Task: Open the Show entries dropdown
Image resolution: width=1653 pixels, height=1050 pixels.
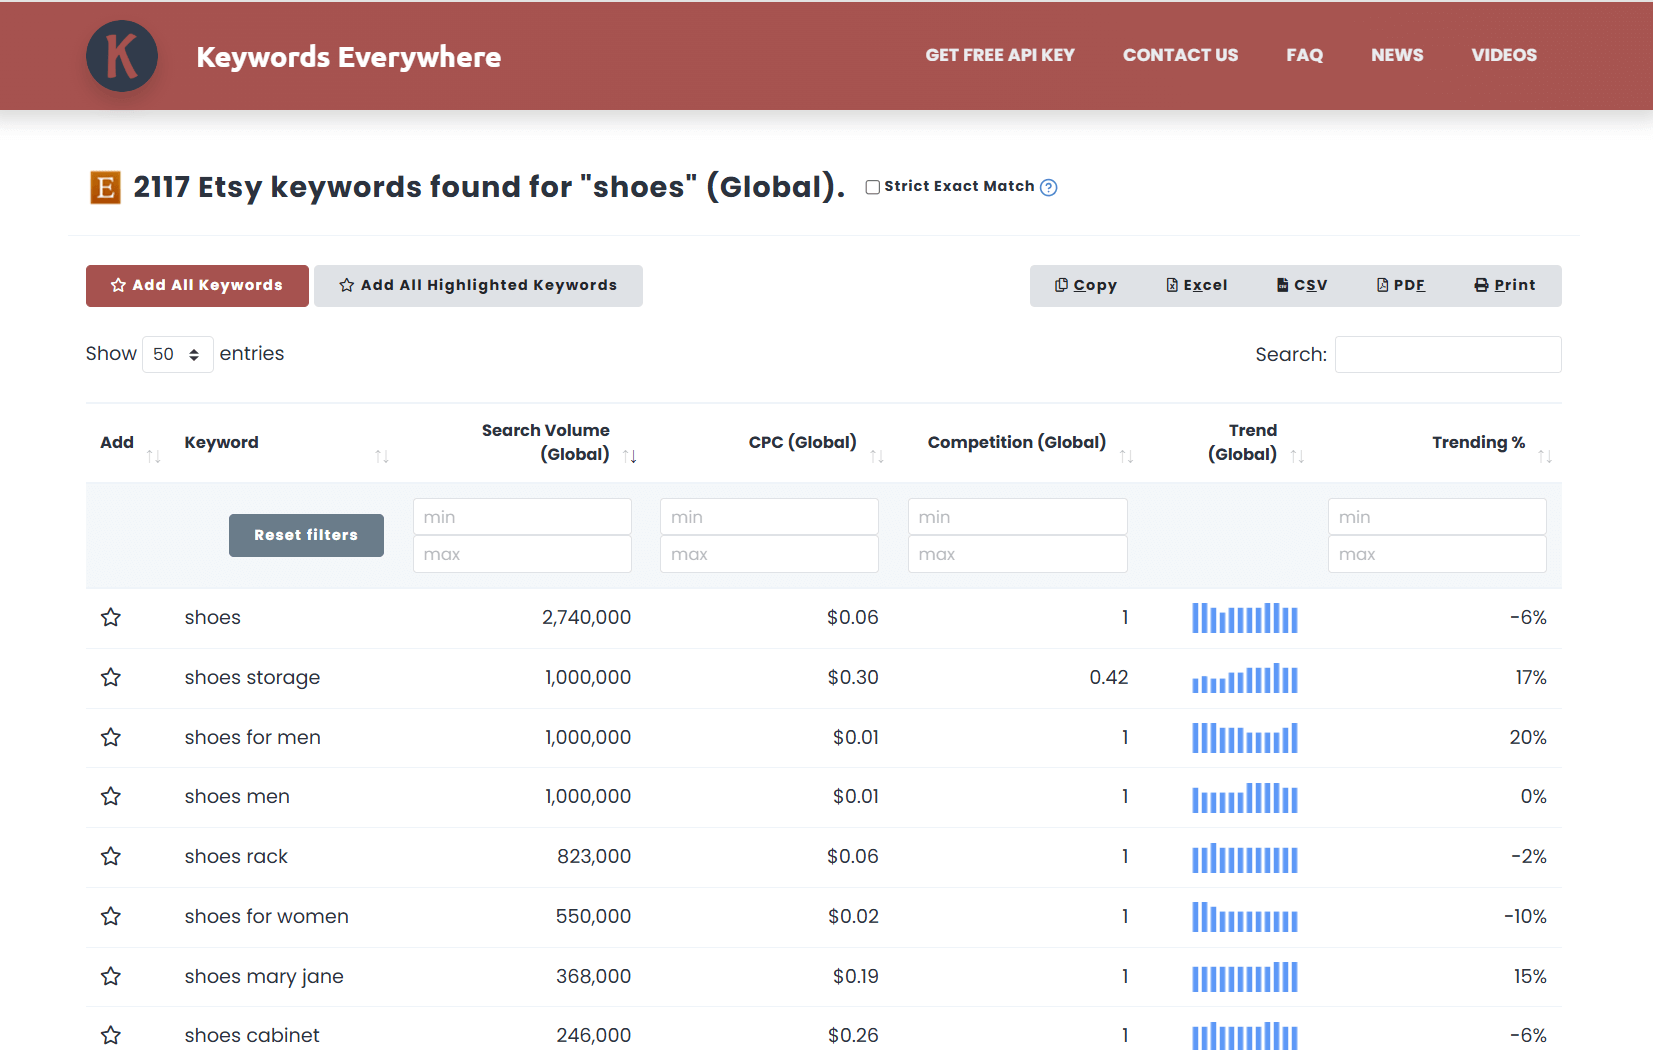Action: pyautogui.click(x=177, y=354)
